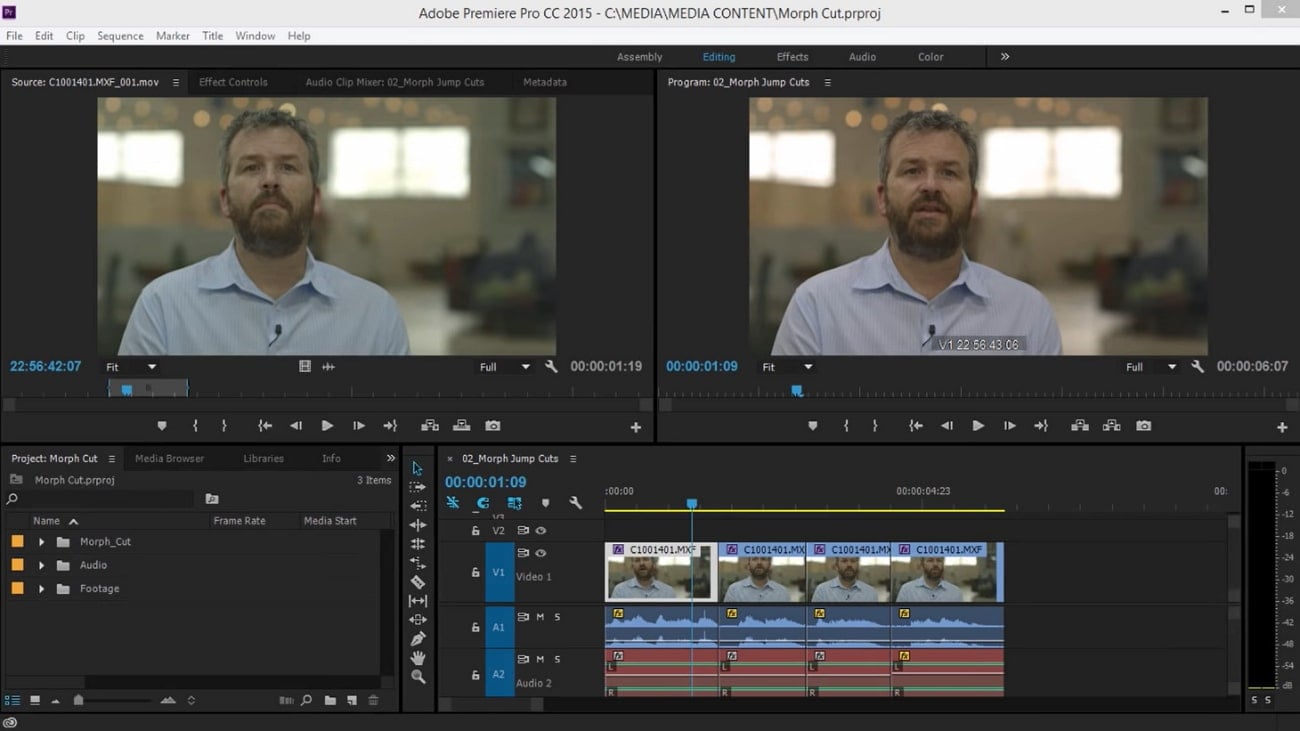Click Extract button in Program monitor
1300x731 pixels.
[1111, 426]
